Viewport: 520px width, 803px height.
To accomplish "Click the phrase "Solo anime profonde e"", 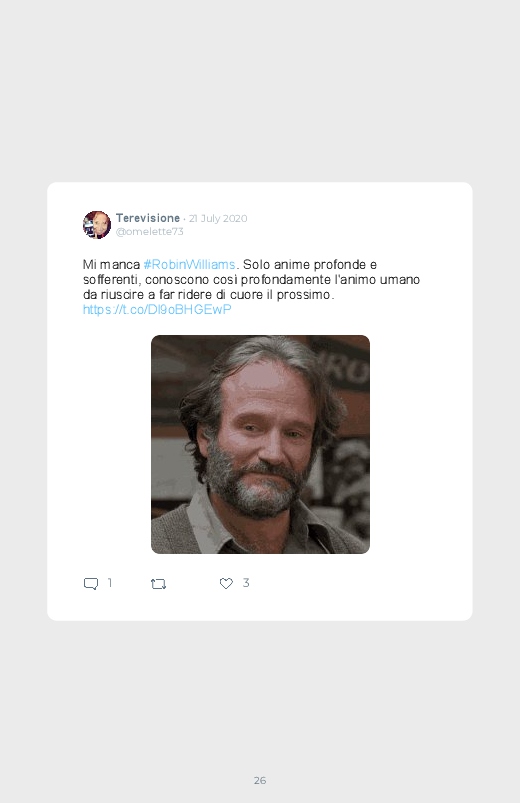I will click(309, 265).
